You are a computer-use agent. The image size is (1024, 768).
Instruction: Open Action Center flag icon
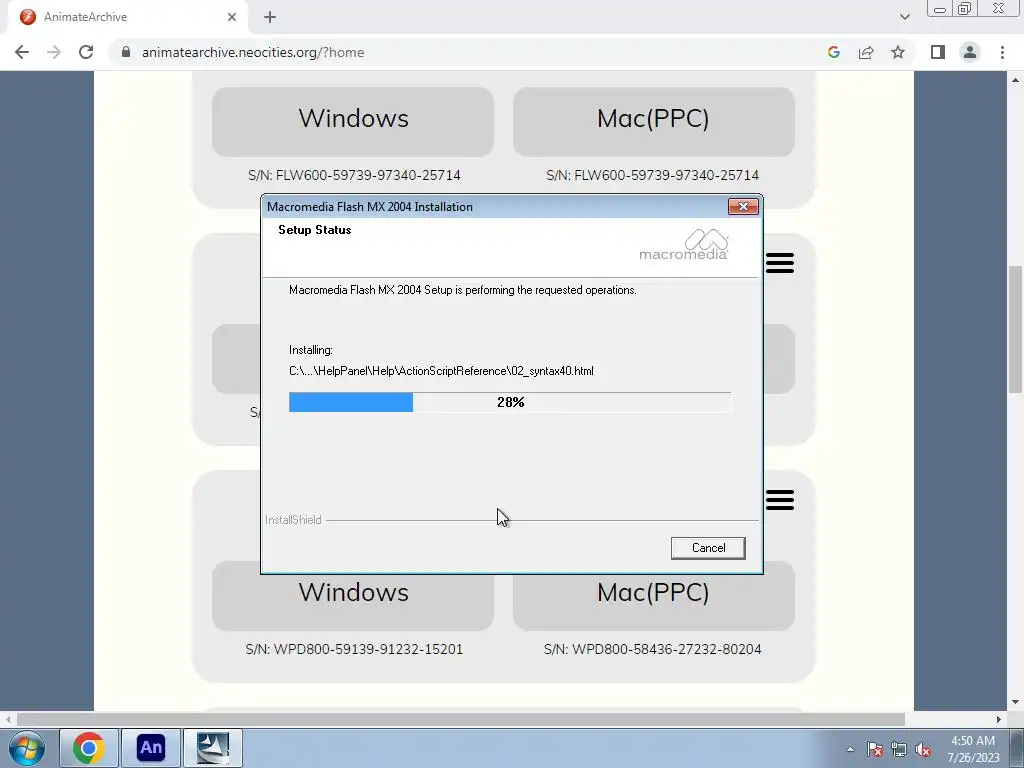click(x=875, y=750)
